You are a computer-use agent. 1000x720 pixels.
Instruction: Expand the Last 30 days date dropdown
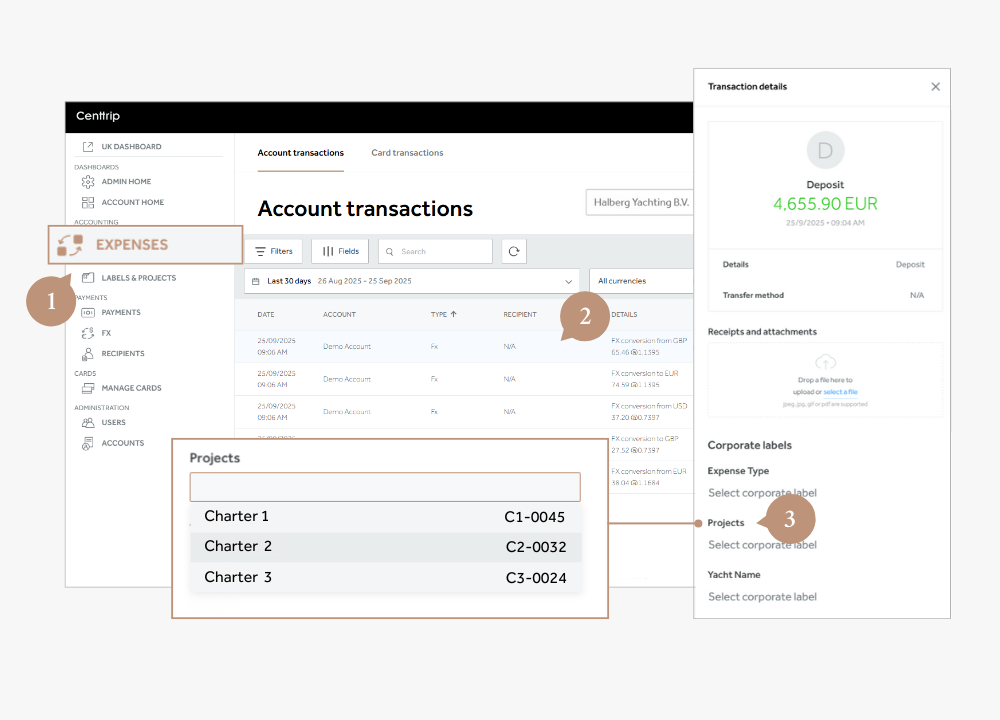coord(568,282)
